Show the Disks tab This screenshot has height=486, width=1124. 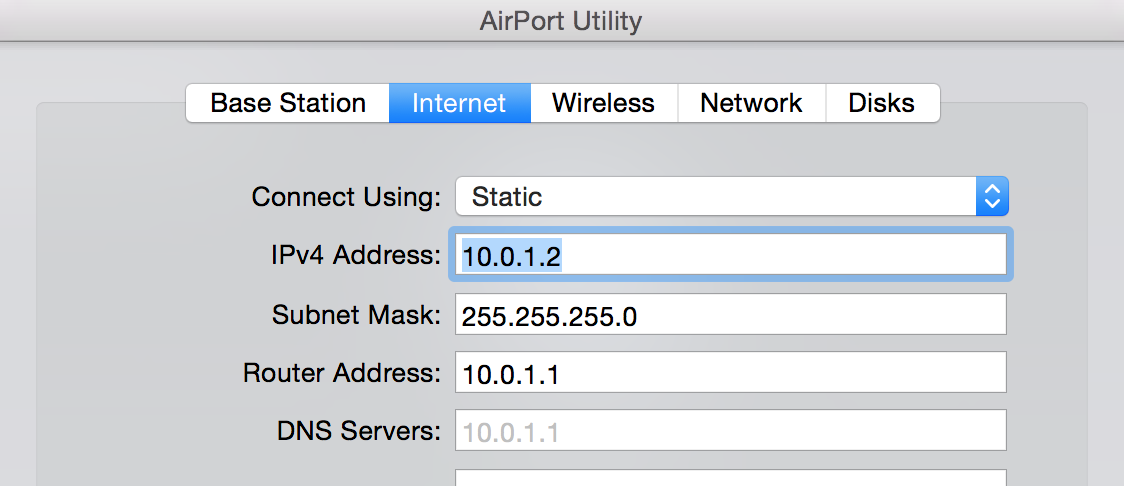click(x=881, y=103)
